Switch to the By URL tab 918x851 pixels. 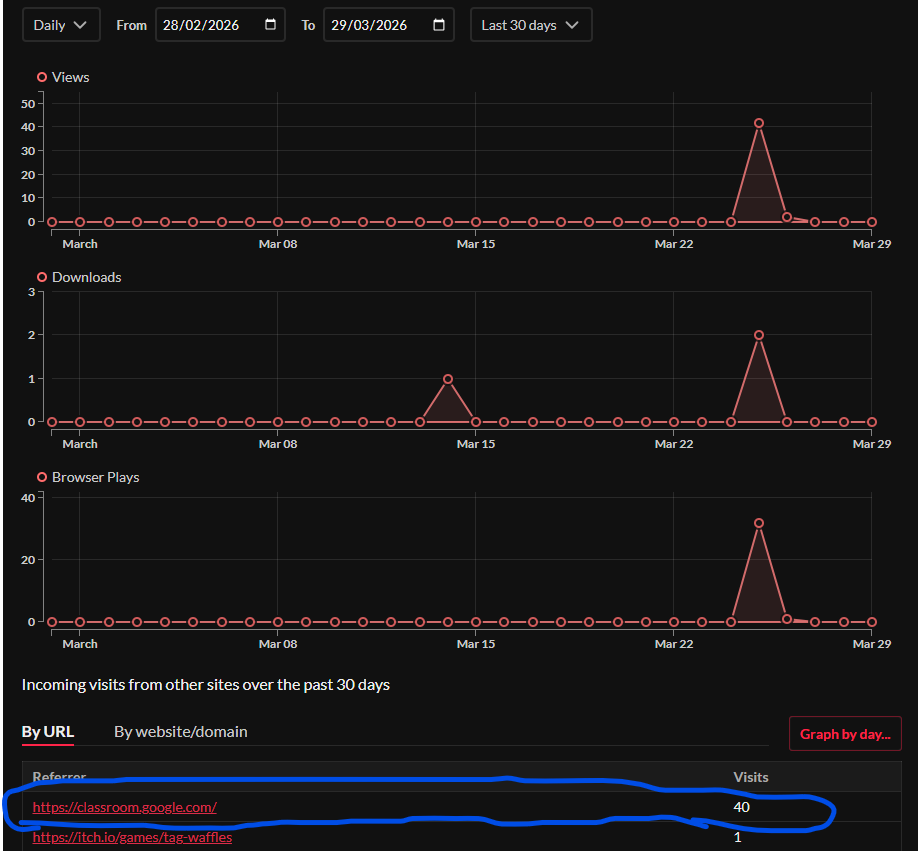pos(48,732)
